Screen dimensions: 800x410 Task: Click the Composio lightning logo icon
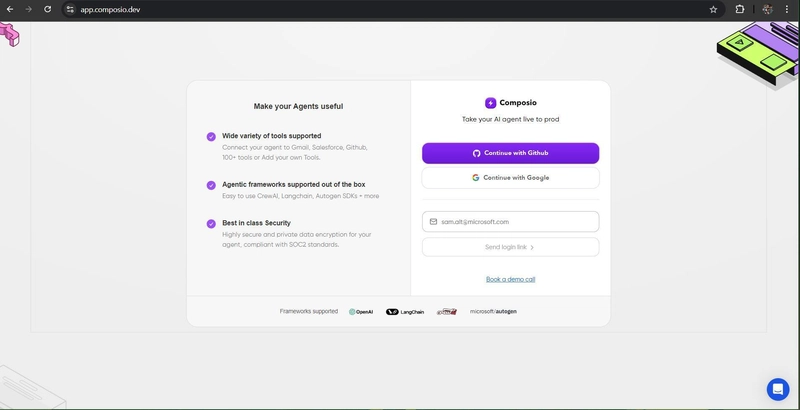[x=490, y=103]
